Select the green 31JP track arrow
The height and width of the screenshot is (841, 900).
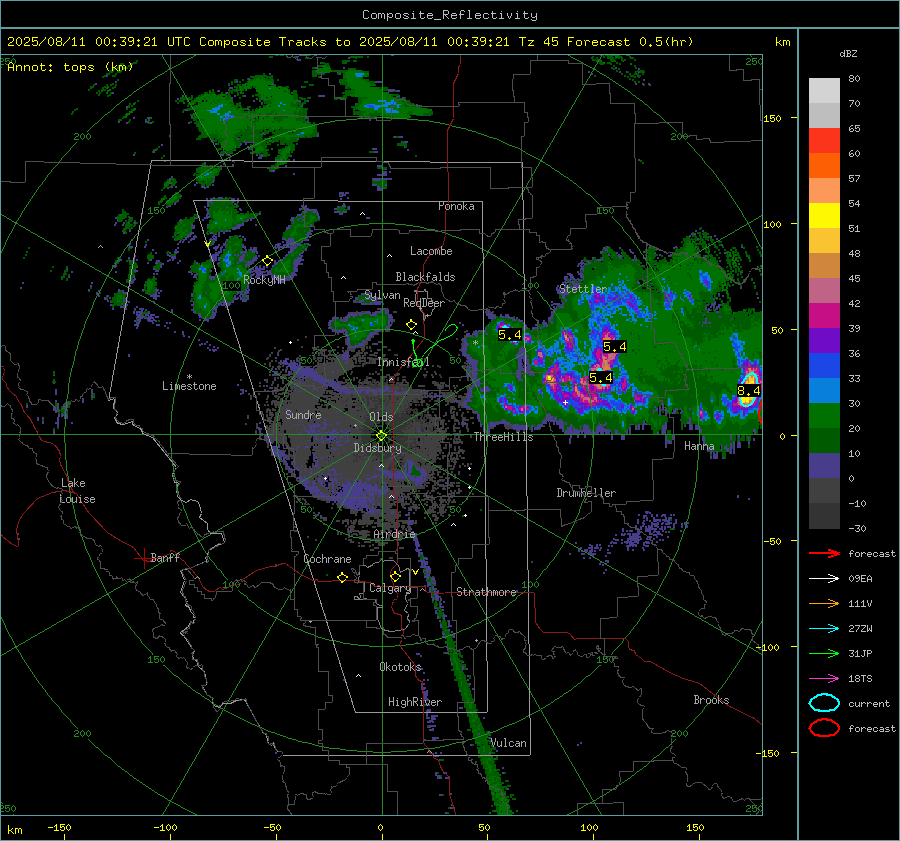[x=824, y=653]
